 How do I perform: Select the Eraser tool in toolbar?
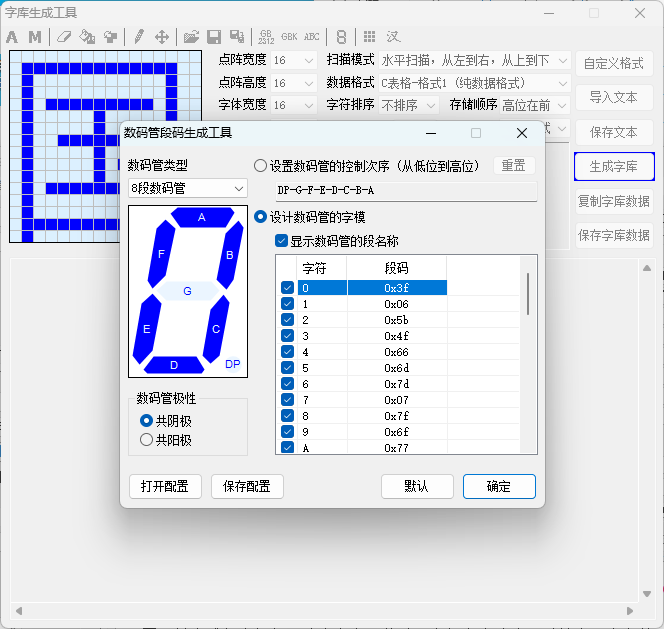pos(64,37)
